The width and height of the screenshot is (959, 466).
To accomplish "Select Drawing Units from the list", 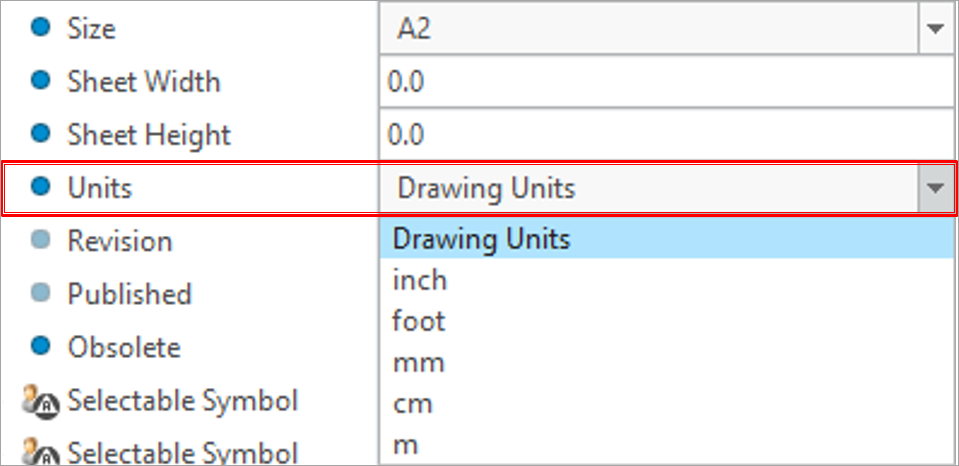I will click(481, 239).
